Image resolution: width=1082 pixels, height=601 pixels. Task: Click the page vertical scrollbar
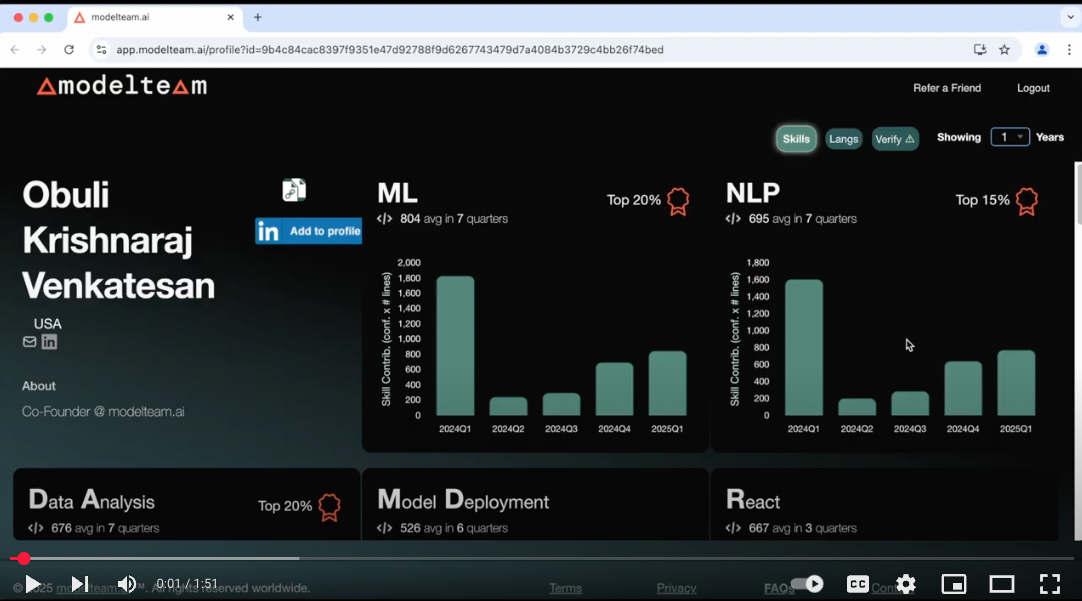(x=1078, y=193)
